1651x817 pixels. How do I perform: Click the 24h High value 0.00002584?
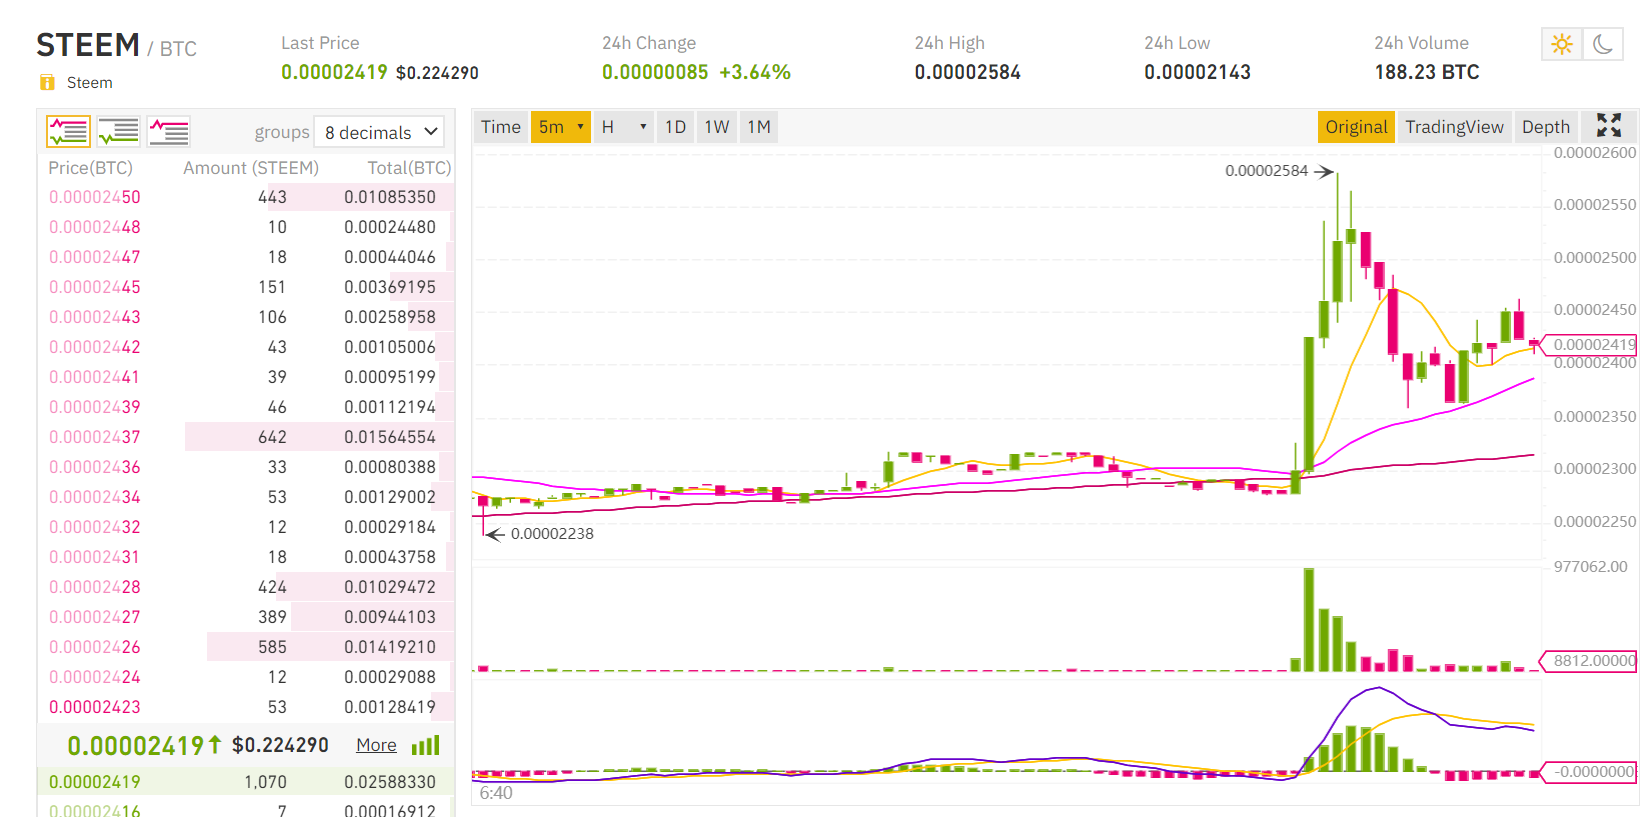[968, 72]
